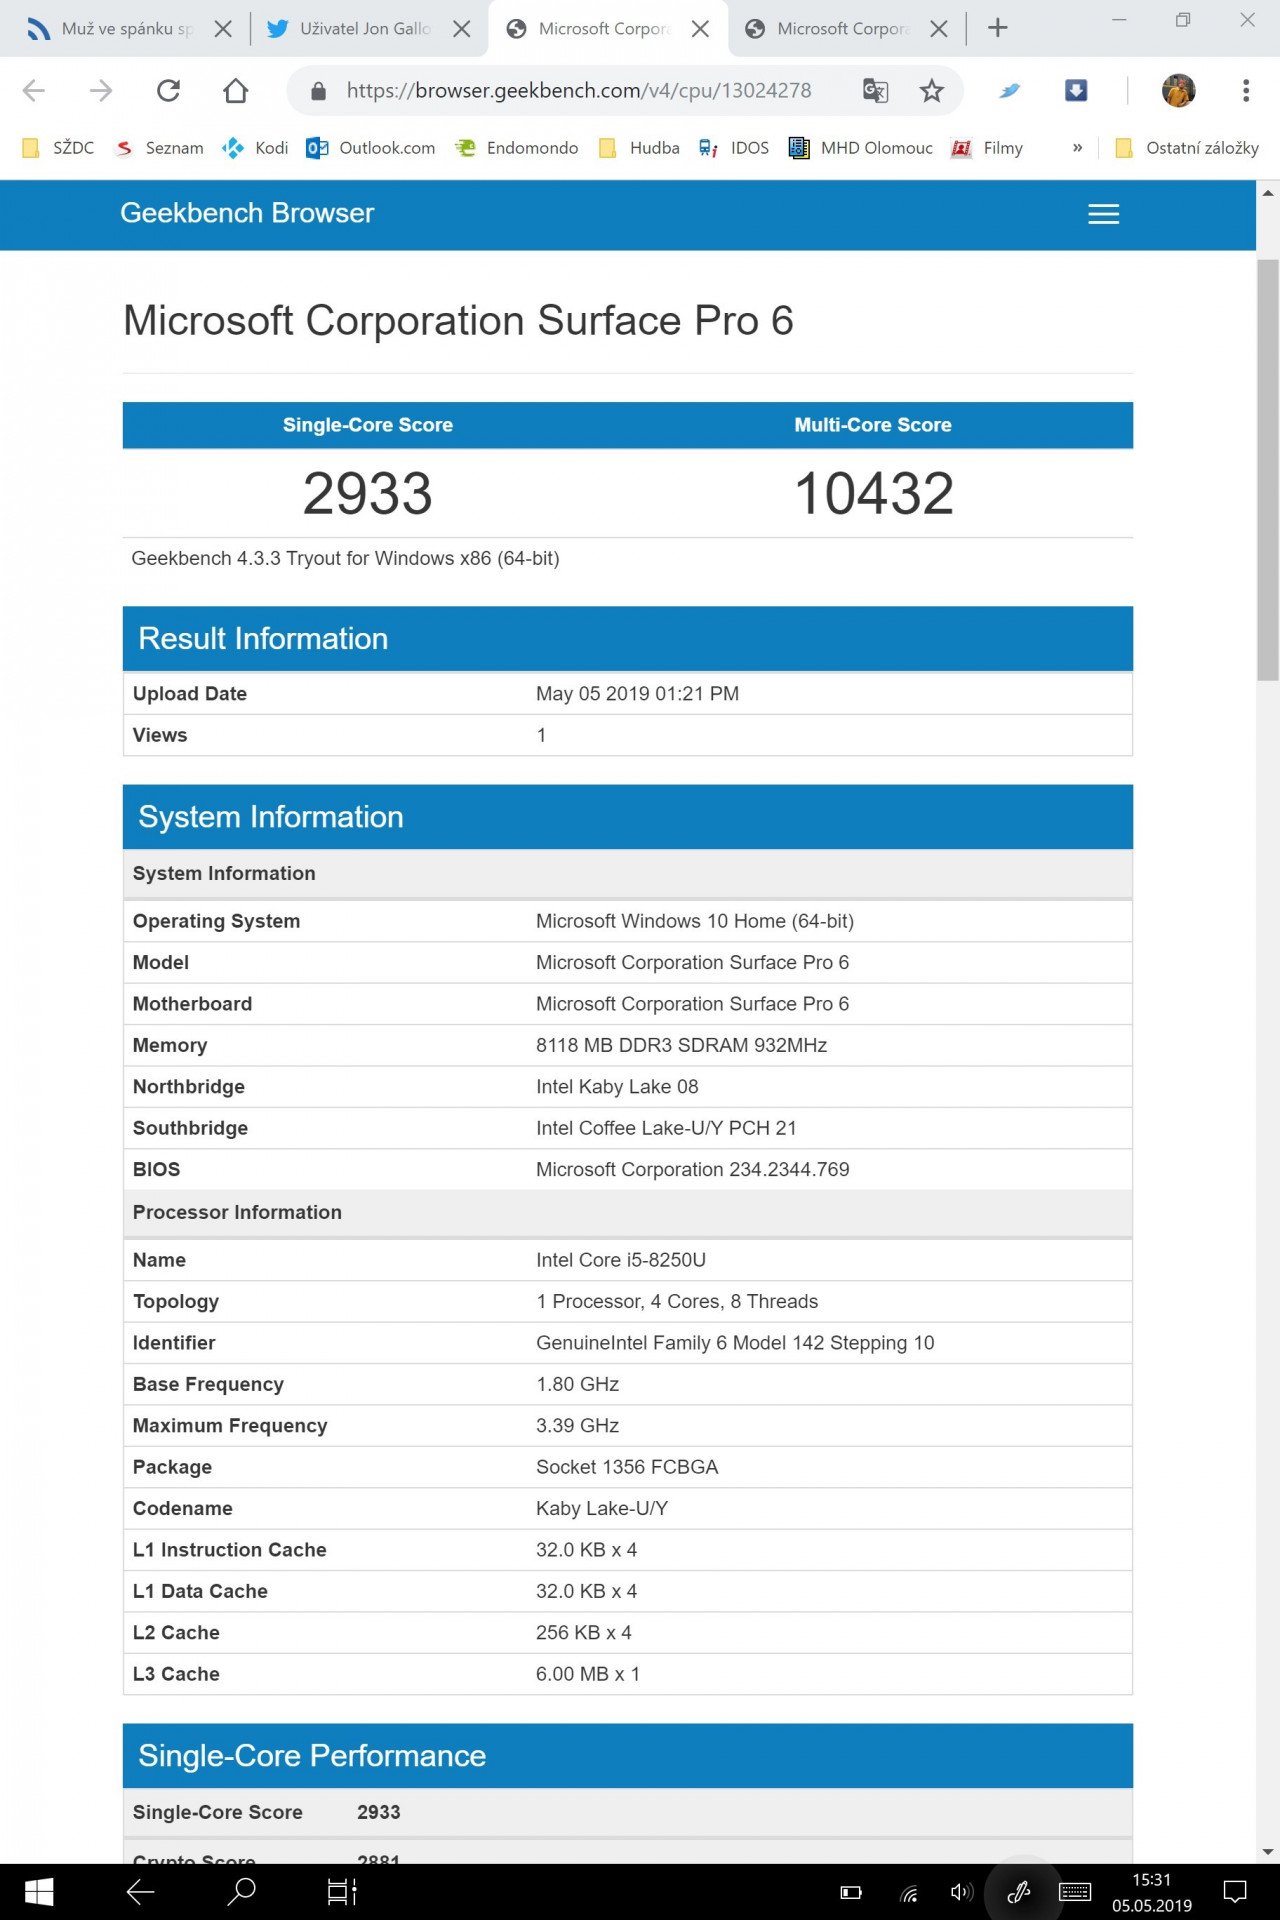Open the Outlook.com bookmark
Image resolution: width=1280 pixels, height=1920 pixels.
pos(371,148)
